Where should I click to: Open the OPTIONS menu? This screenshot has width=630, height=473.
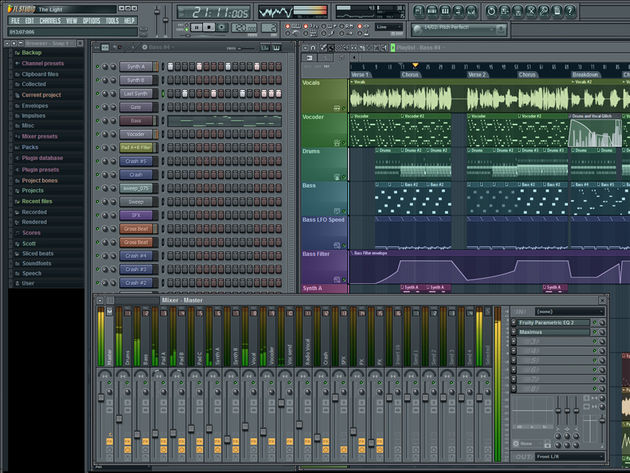92,20
